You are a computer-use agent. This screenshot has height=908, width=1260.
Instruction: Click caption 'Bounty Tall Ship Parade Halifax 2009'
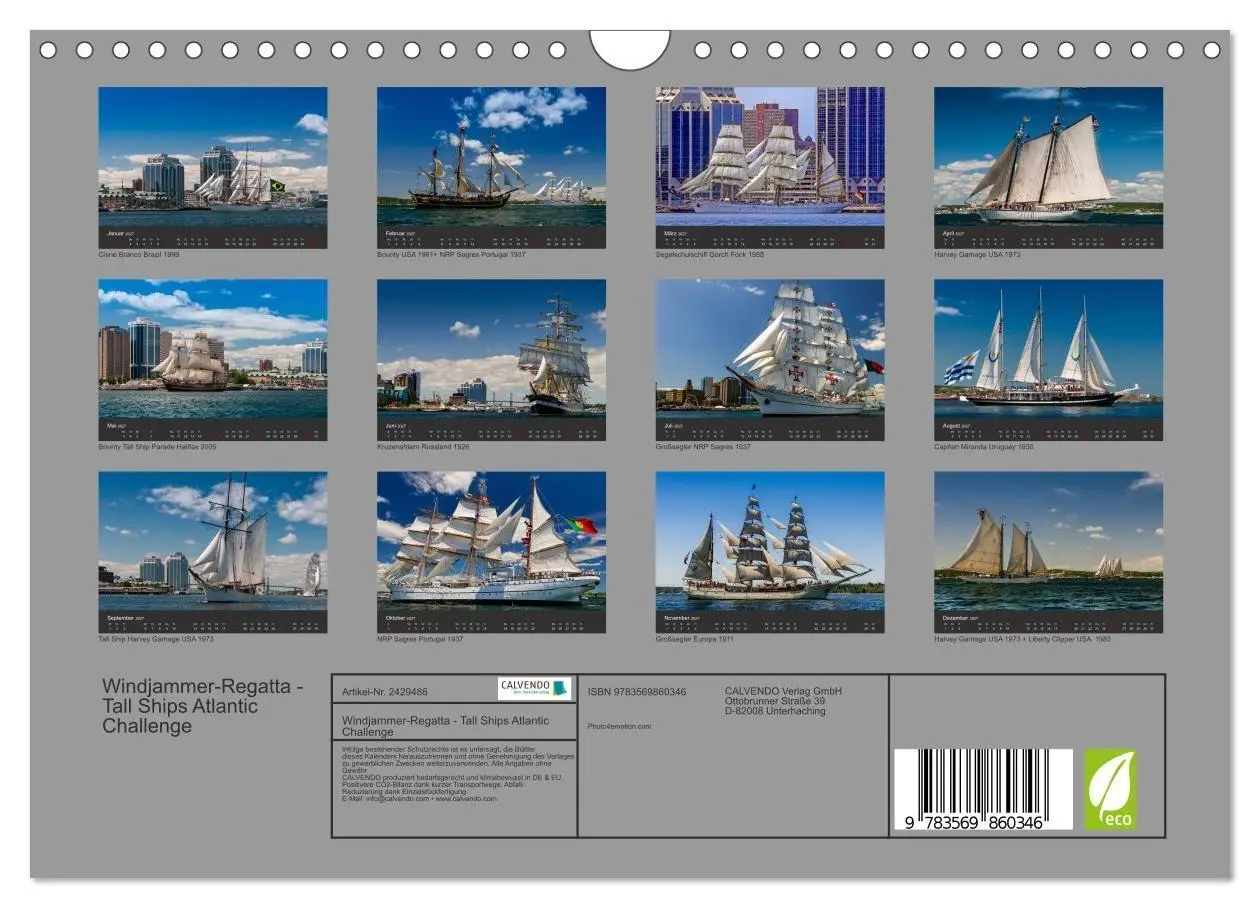(157, 447)
